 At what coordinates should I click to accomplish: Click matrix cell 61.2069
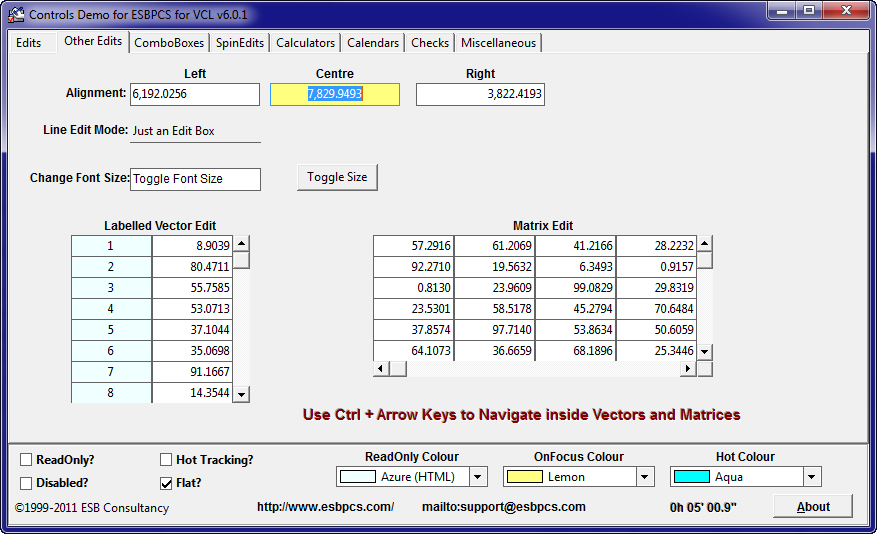(x=494, y=245)
